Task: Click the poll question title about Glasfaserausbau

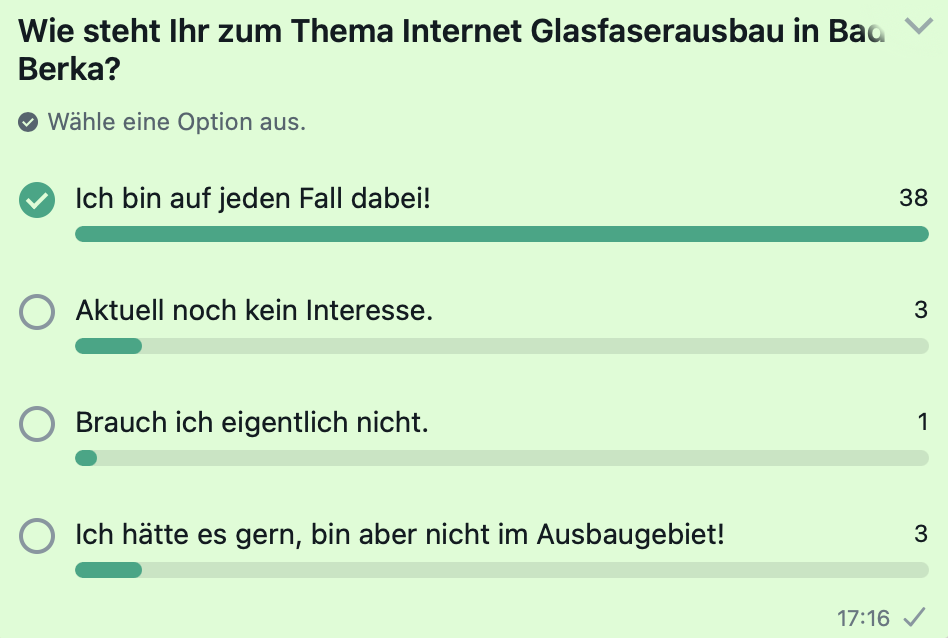Action: [450, 50]
